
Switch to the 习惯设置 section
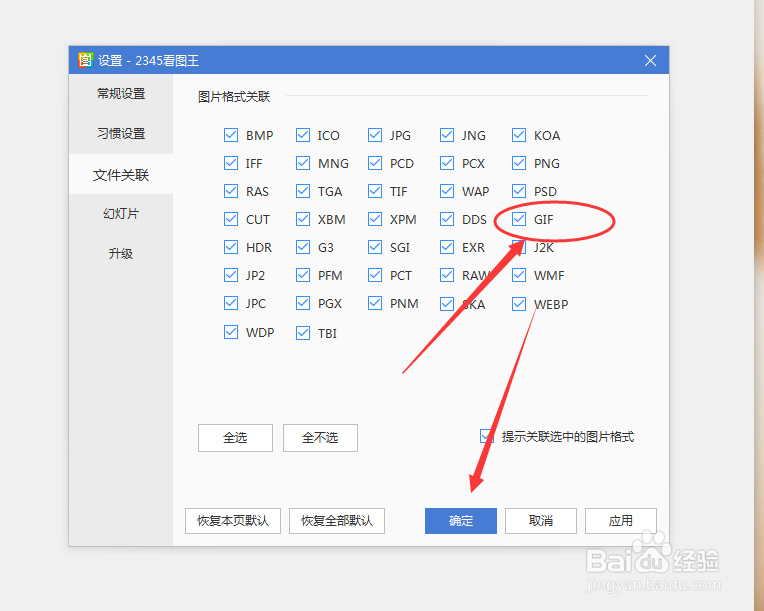121,134
